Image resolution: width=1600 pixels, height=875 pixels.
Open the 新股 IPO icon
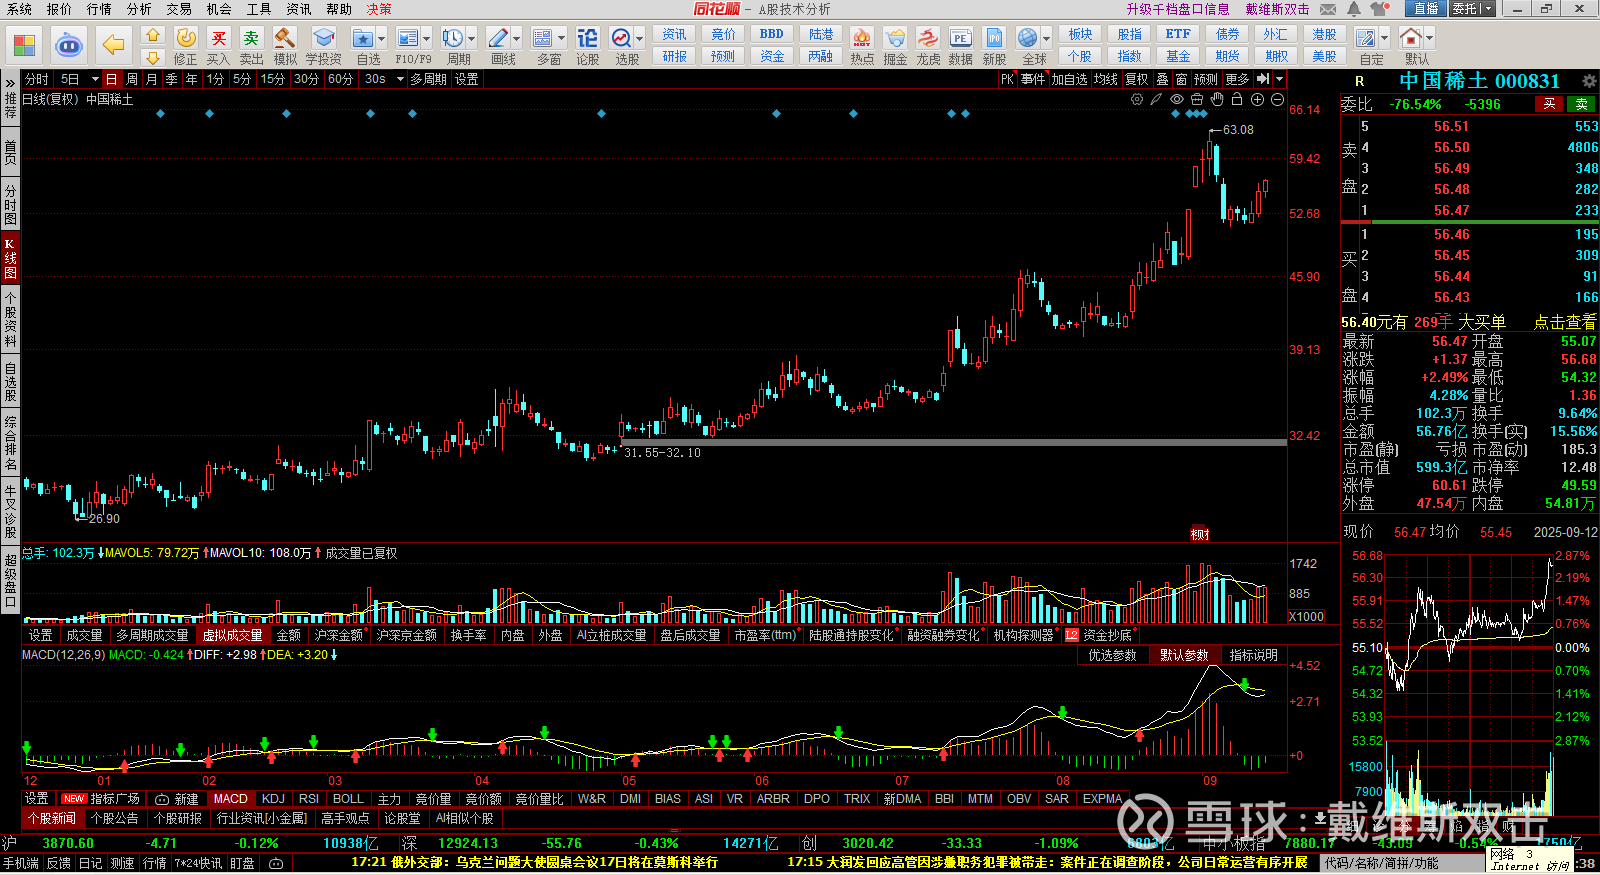(994, 46)
